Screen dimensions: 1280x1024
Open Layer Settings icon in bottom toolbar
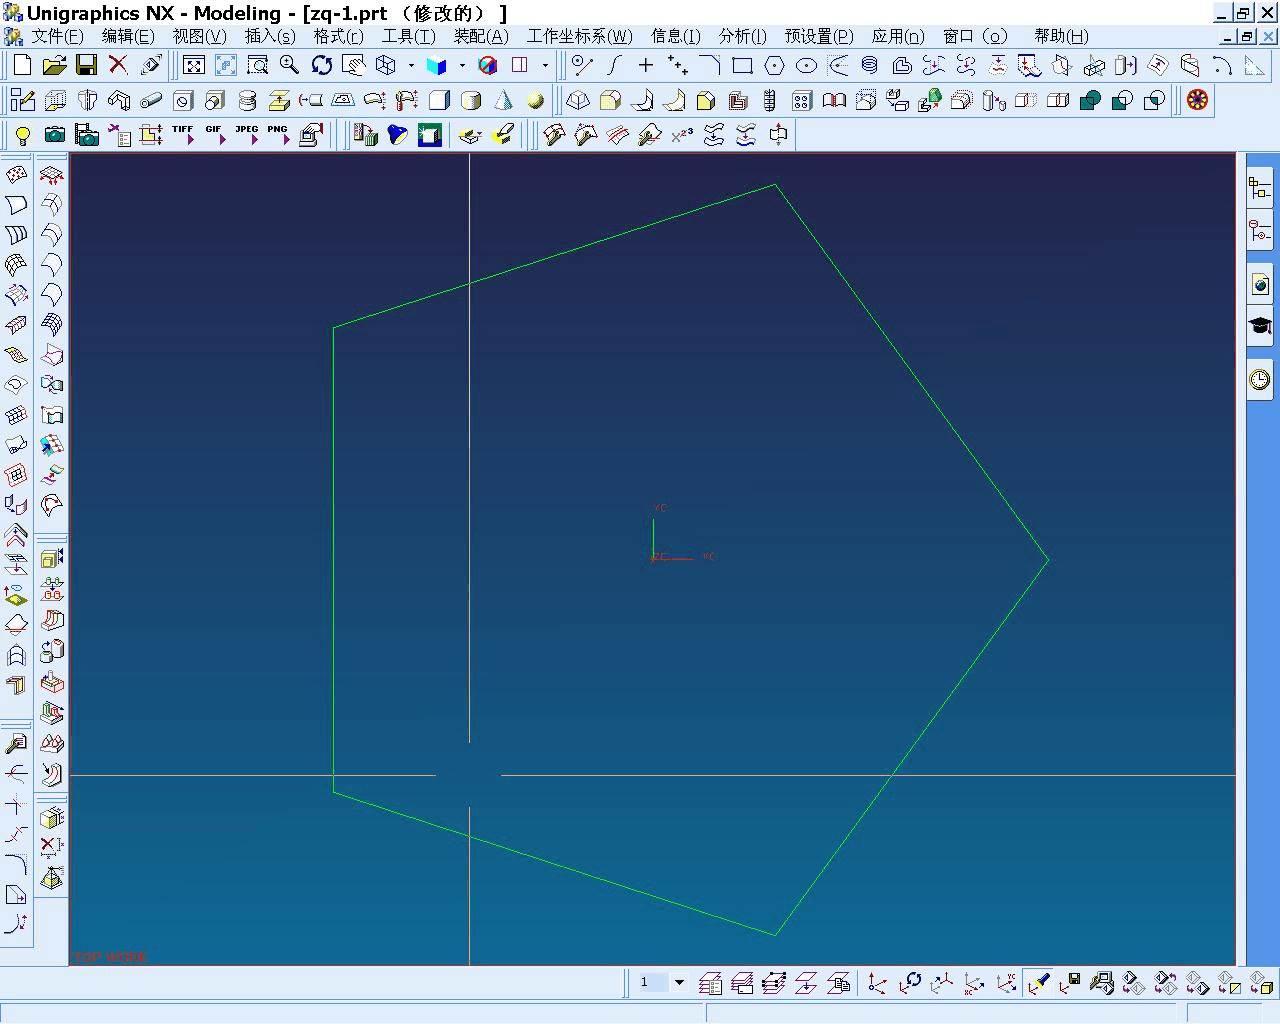(x=710, y=983)
